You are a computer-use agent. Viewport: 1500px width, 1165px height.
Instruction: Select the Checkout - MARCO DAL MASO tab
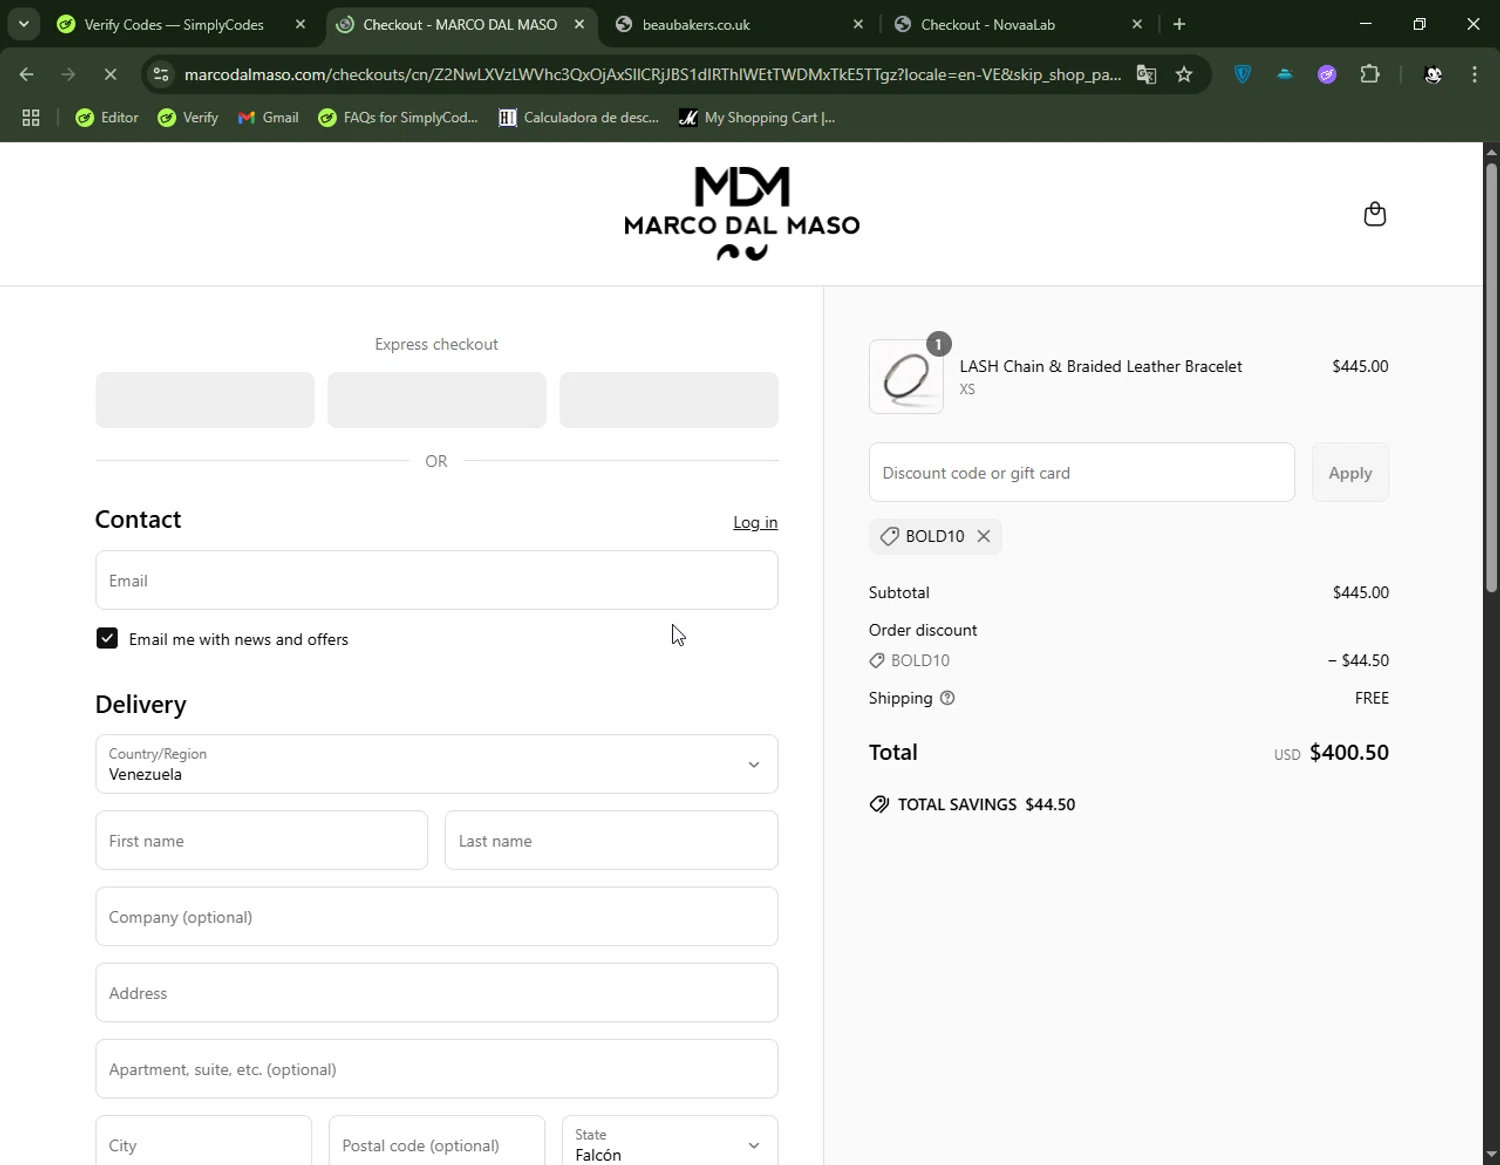pyautogui.click(x=459, y=24)
